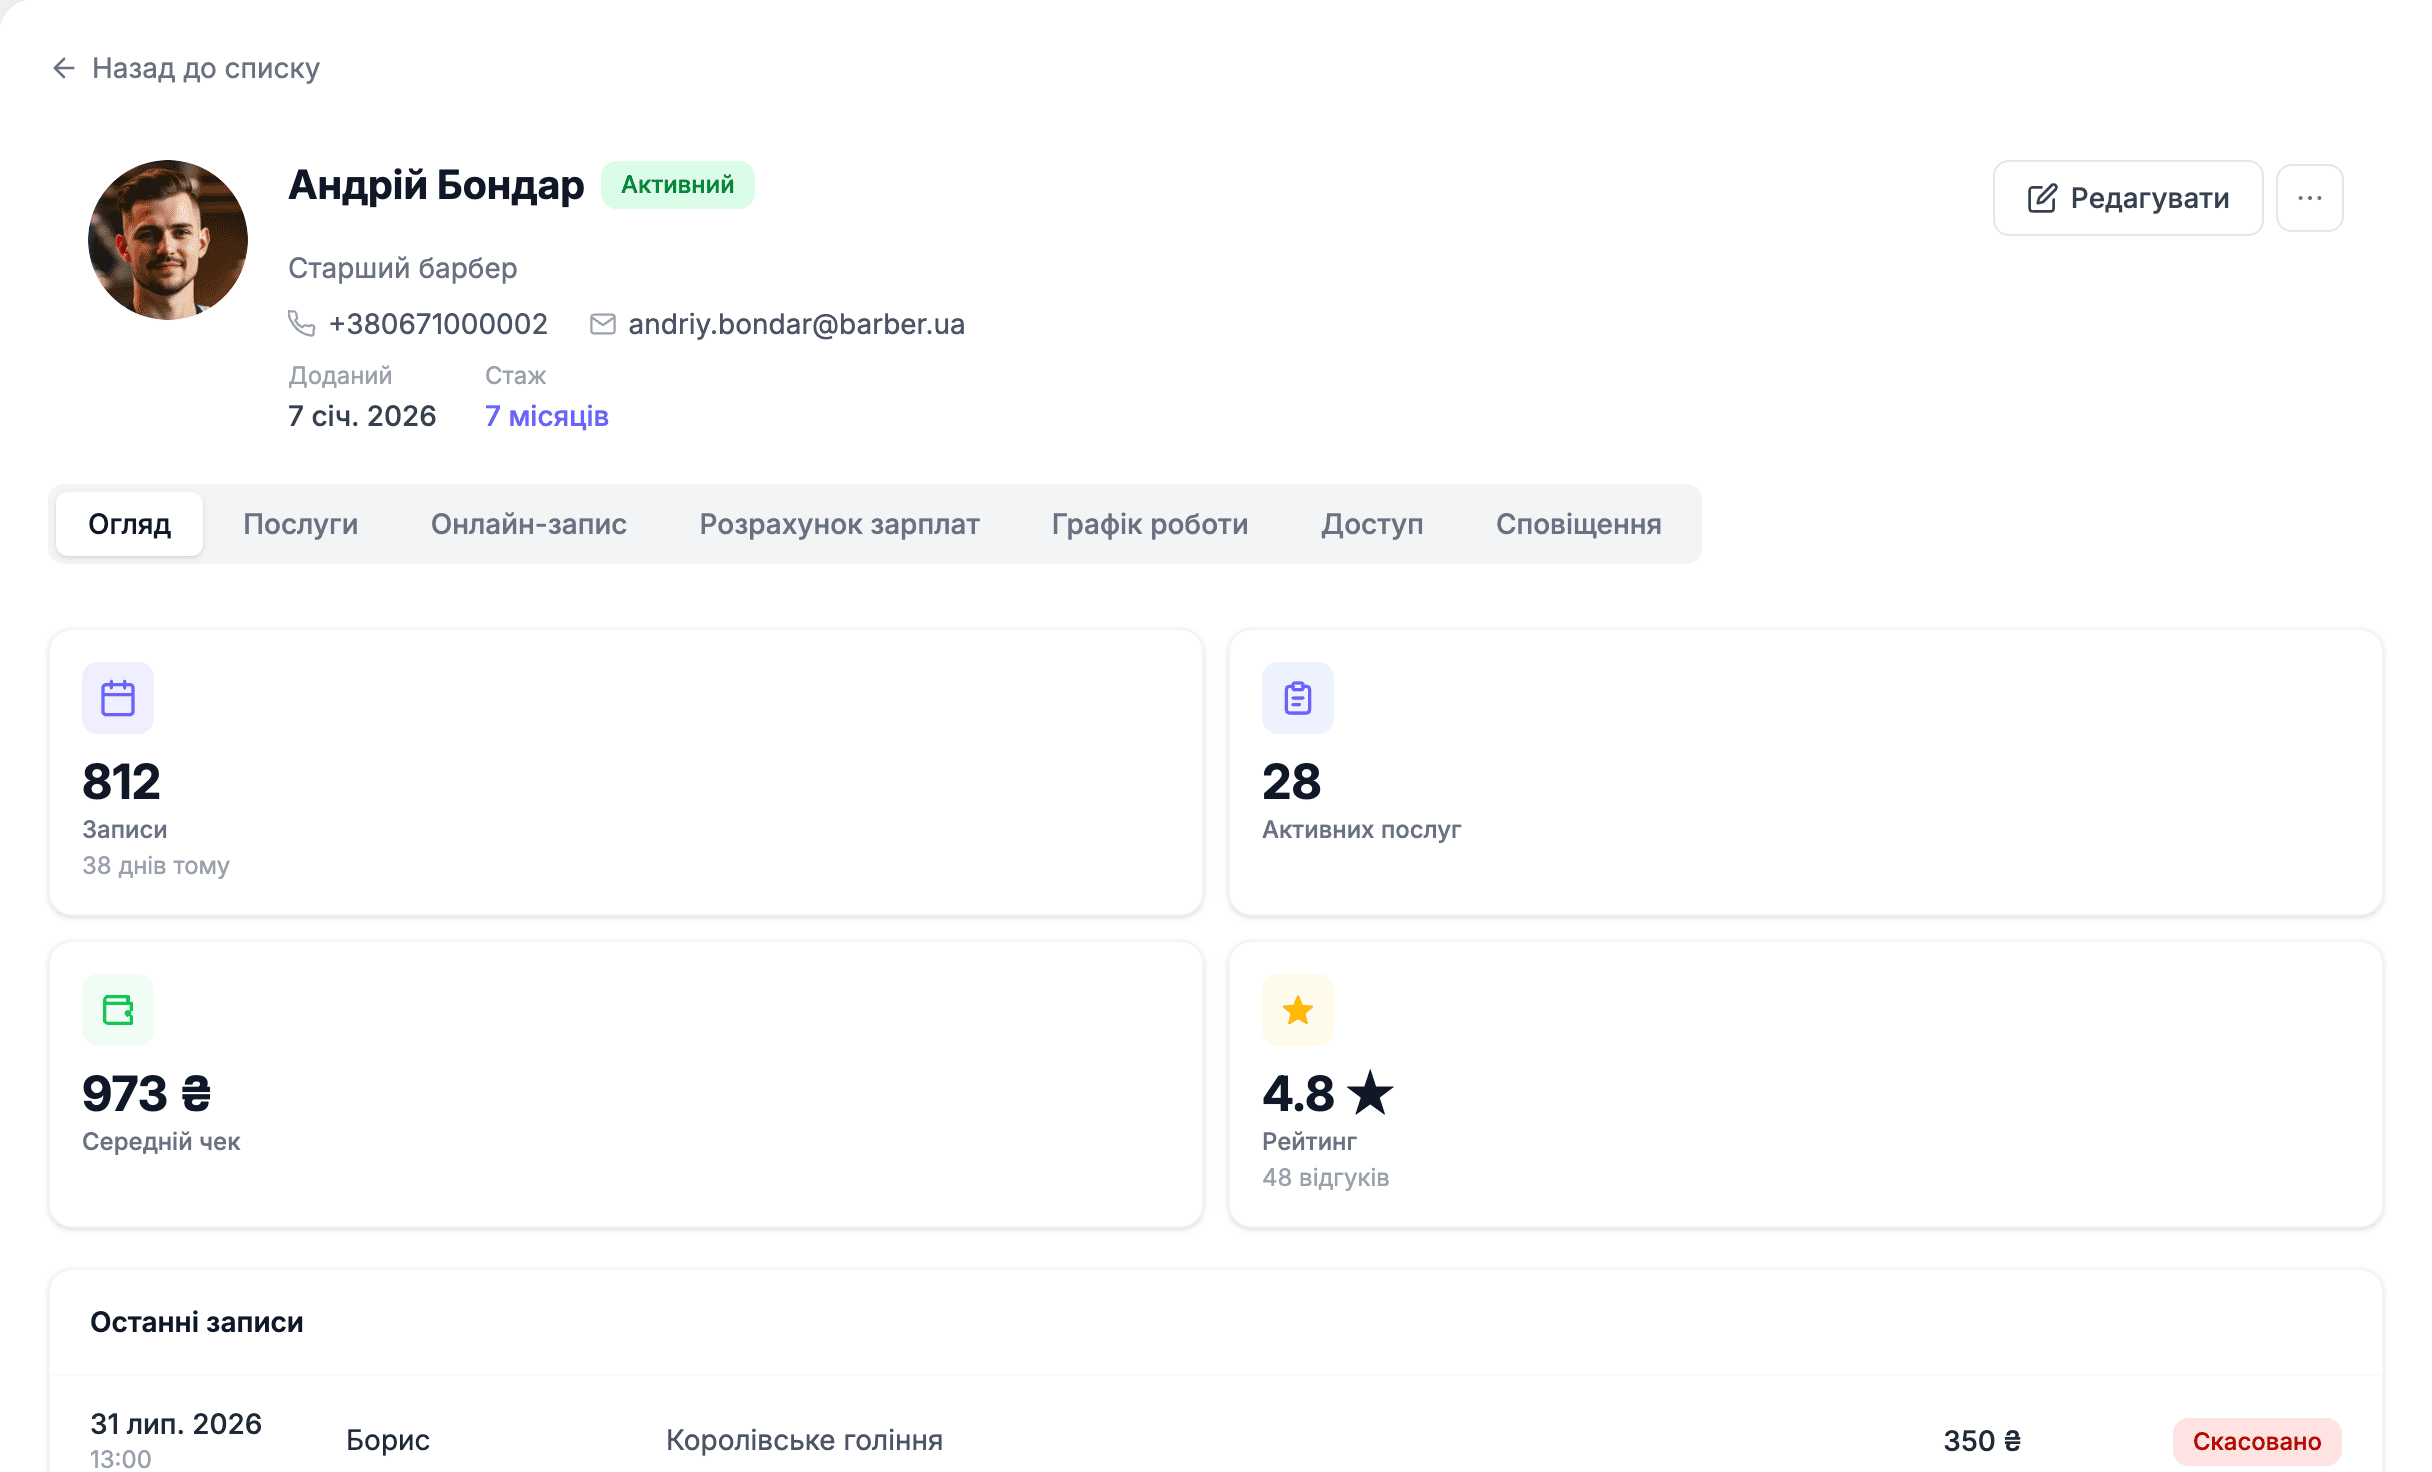Click the pencil icon in Редагувати button
This screenshot has height=1472, width=2432.
[2042, 198]
